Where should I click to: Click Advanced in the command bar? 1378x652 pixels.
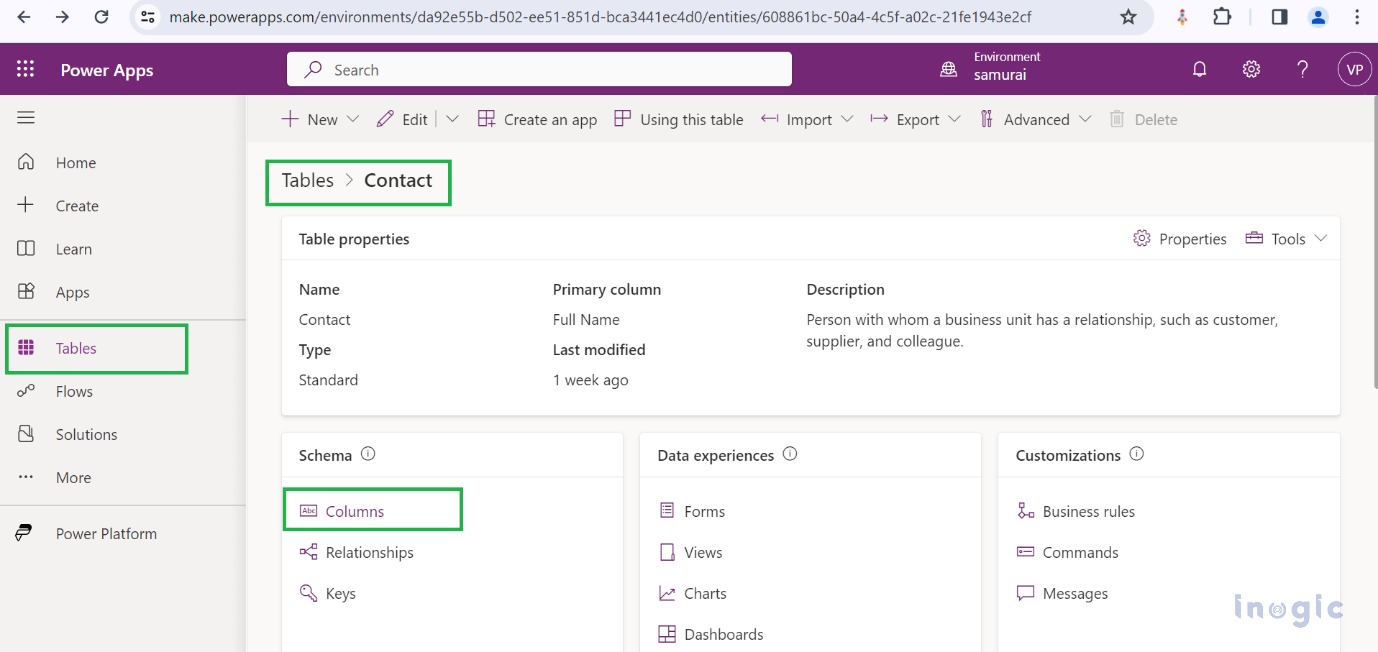pos(1024,119)
